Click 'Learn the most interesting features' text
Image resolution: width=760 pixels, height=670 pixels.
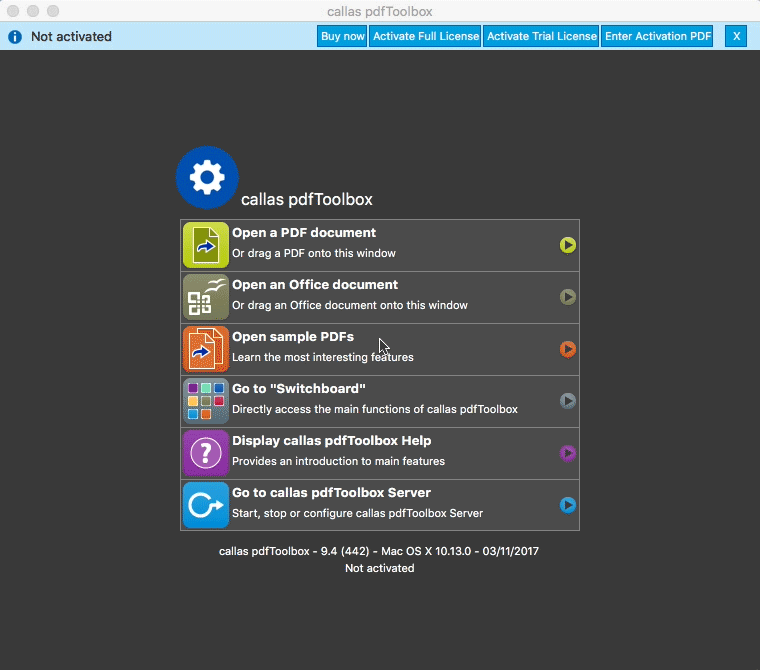[323, 357]
